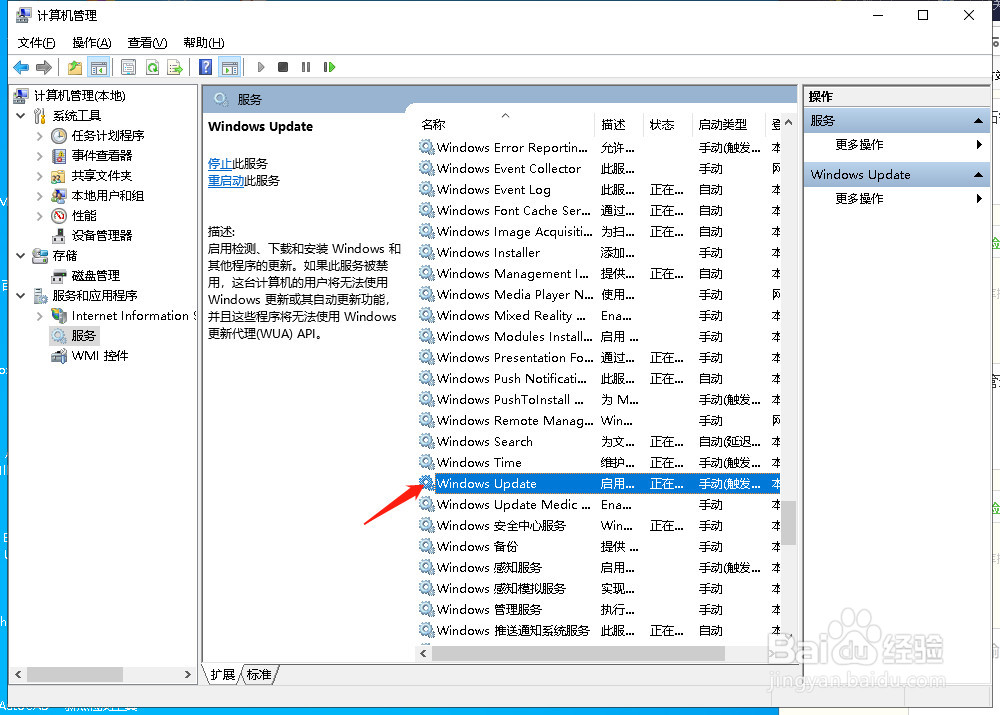Image resolution: width=1000 pixels, height=715 pixels.
Task: Pause the service using the pause icon
Action: (305, 67)
